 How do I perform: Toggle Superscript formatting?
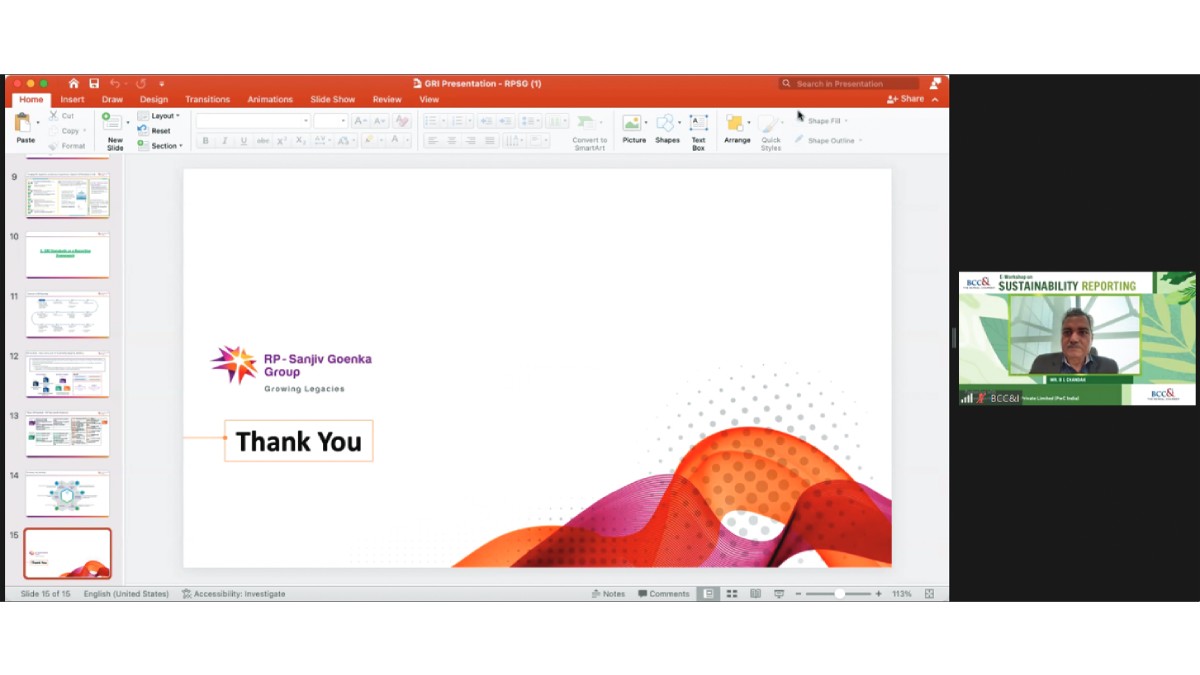tap(282, 141)
